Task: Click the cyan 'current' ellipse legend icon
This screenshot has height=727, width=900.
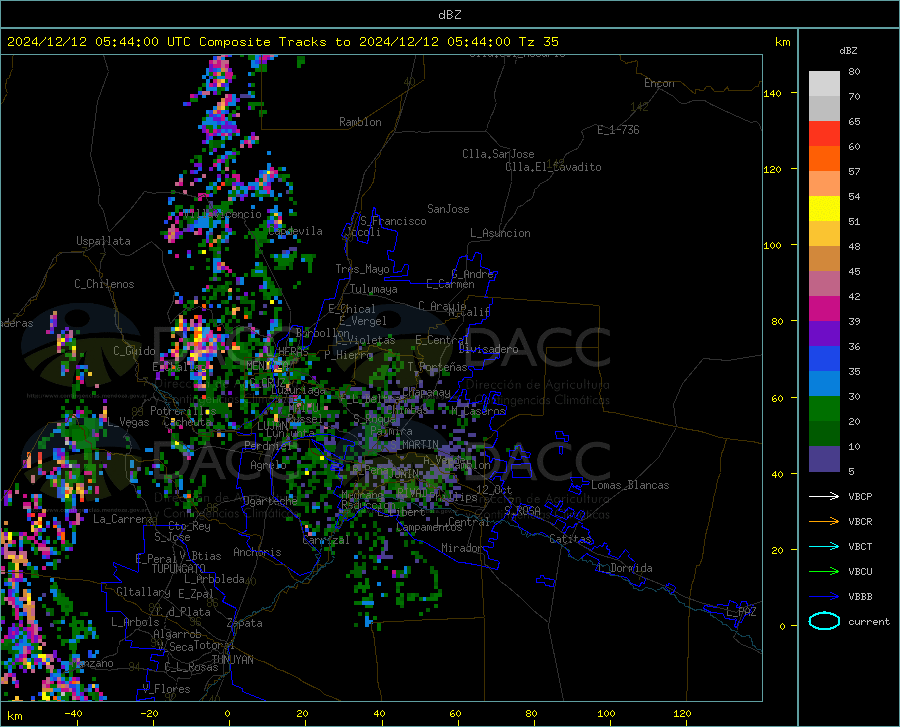Action: [824, 621]
